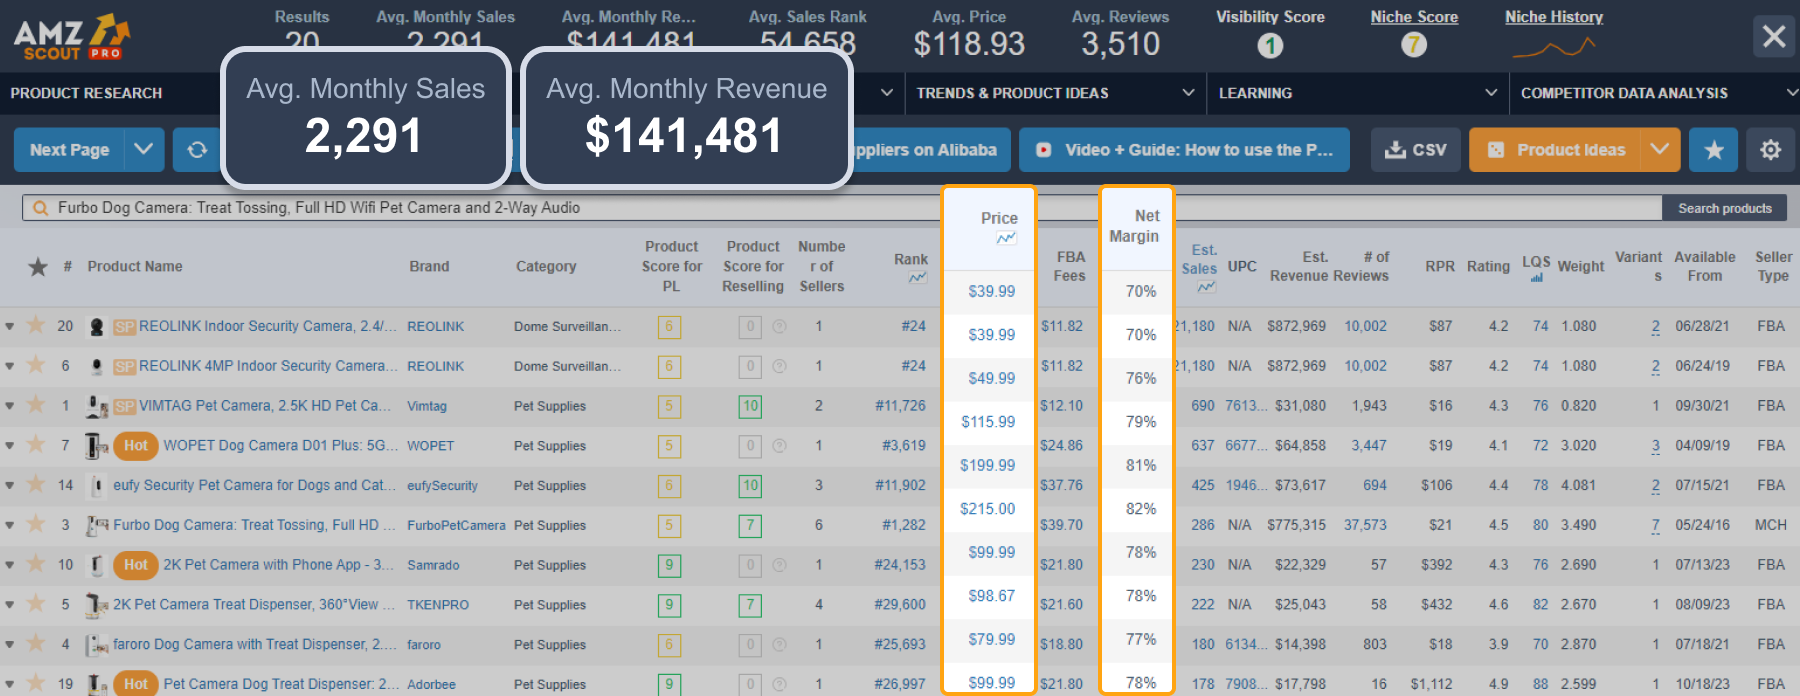Viewport: 1800px width, 696px height.
Task: Expand the VIMTAG Pet Camera row arrow
Action: pyautogui.click(x=9, y=406)
